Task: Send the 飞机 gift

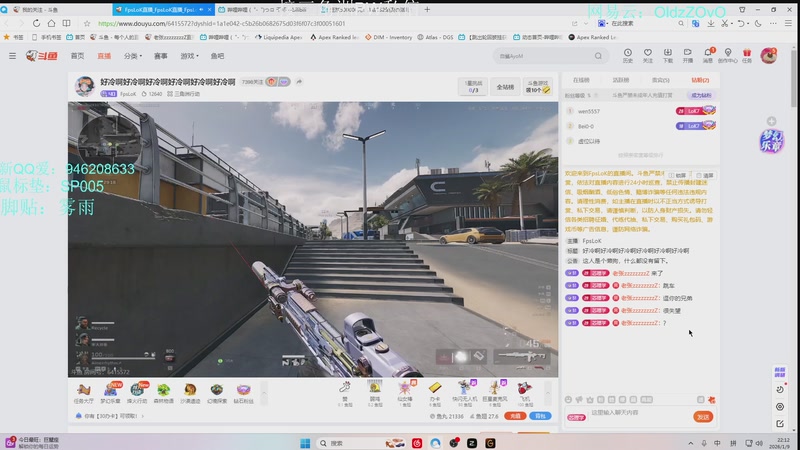Action: pyautogui.click(x=524, y=393)
